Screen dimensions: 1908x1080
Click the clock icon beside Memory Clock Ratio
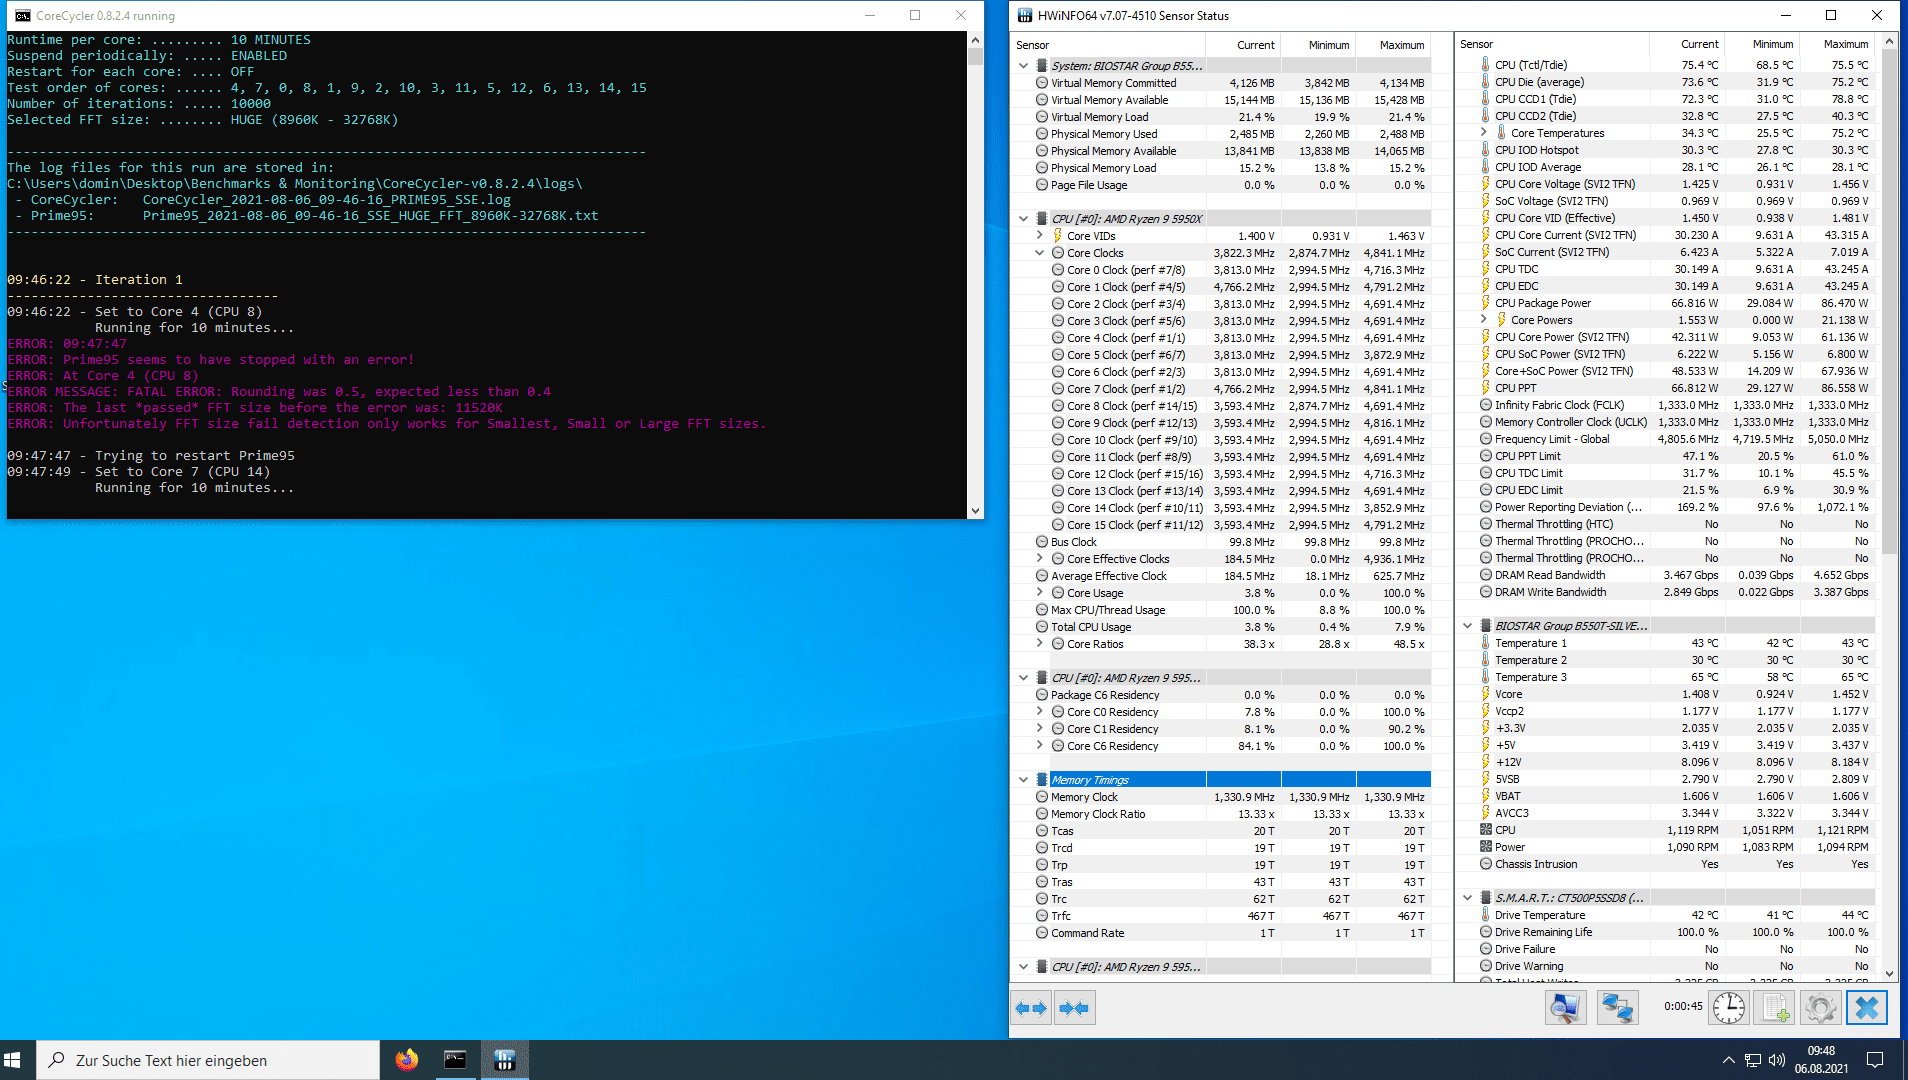click(1042, 814)
